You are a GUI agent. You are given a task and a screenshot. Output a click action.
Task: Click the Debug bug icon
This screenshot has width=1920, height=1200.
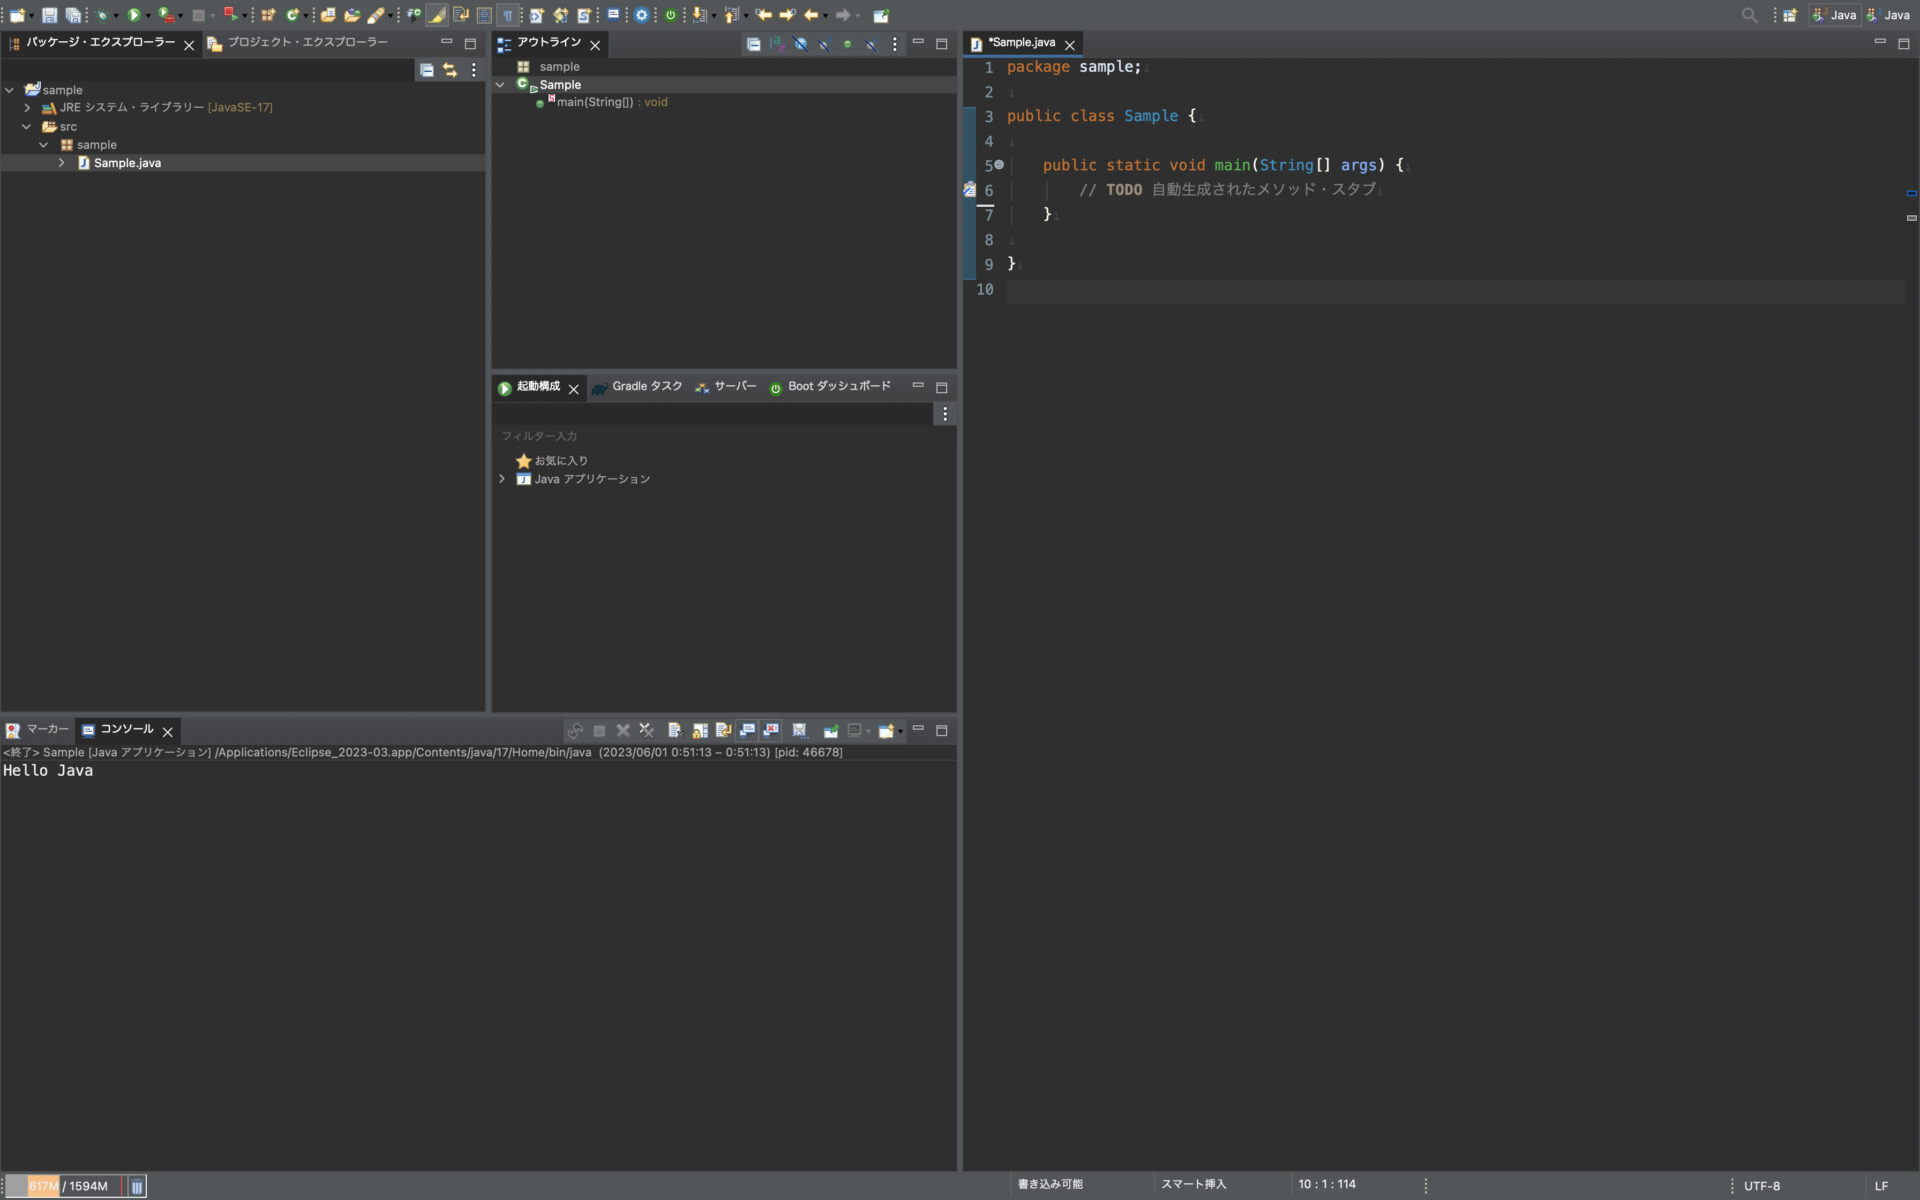coord(102,15)
